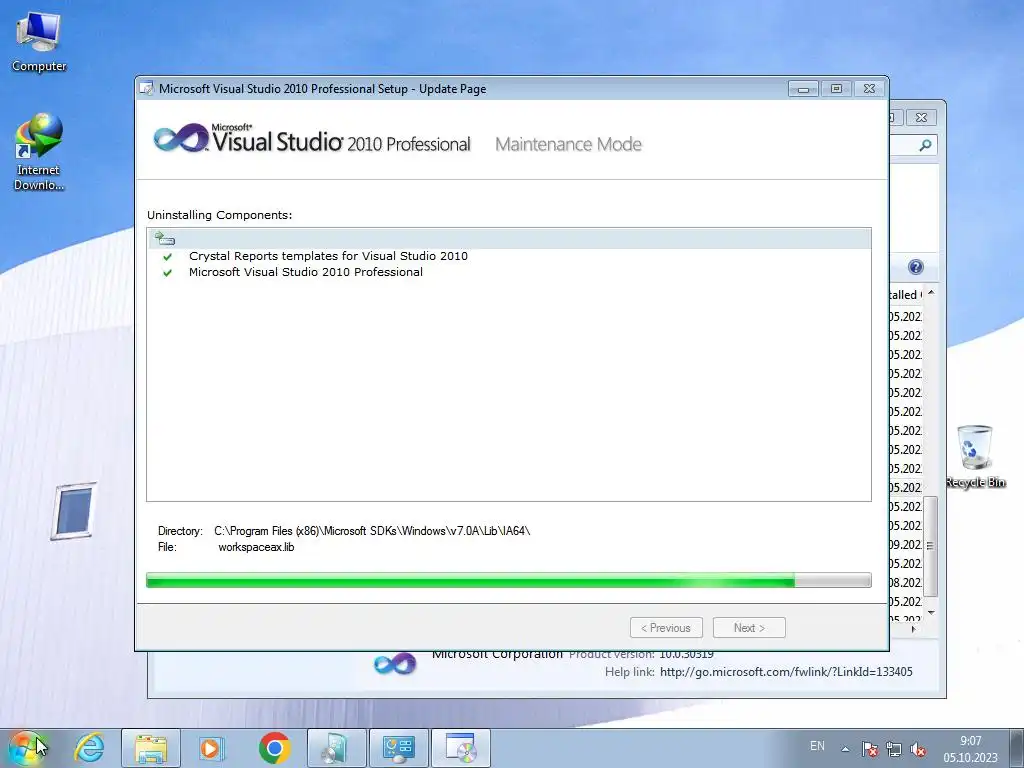Image resolution: width=1024 pixels, height=768 pixels.
Task: Click vertical scrollbar thumb in programs list
Action: [x=931, y=546]
